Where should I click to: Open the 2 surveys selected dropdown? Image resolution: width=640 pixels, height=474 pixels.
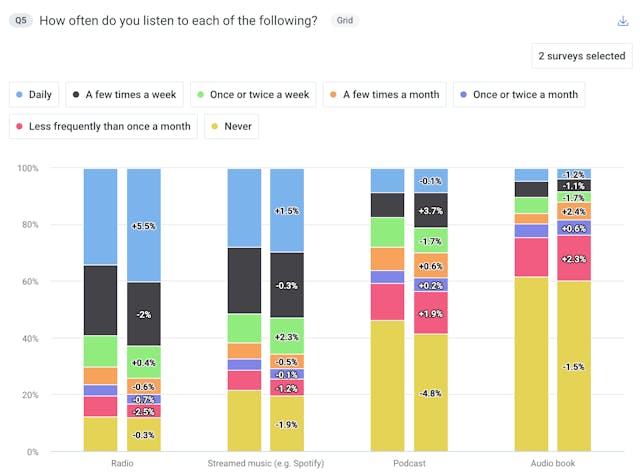point(581,56)
